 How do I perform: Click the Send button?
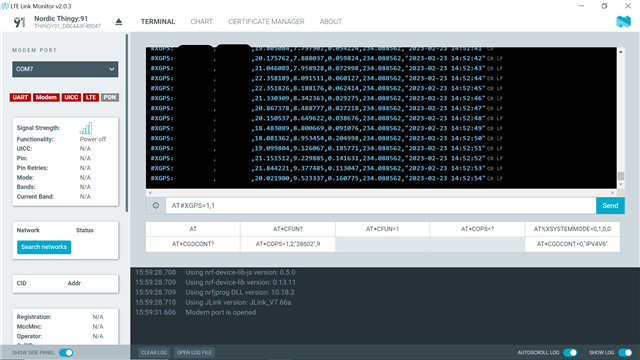click(x=610, y=206)
